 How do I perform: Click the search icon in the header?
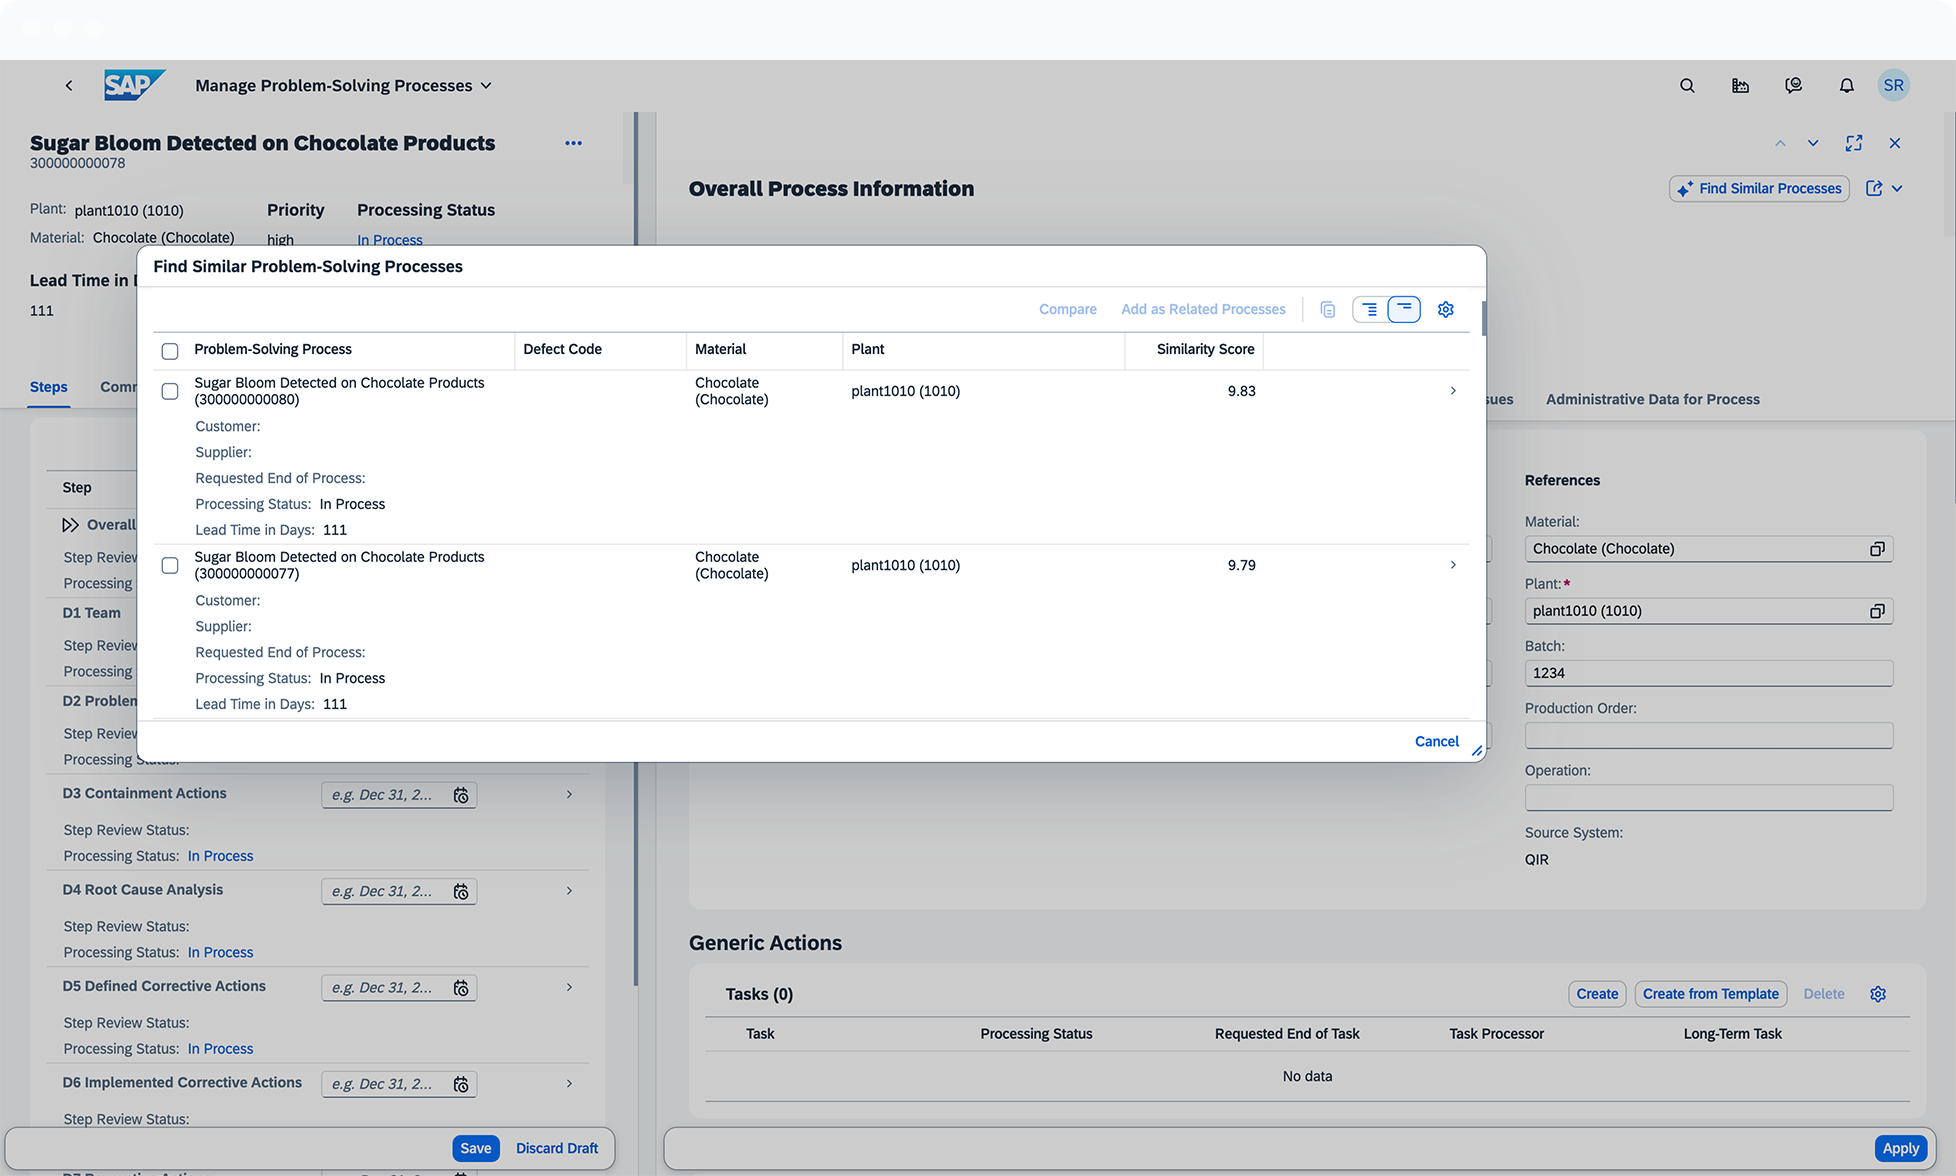coord(1687,86)
